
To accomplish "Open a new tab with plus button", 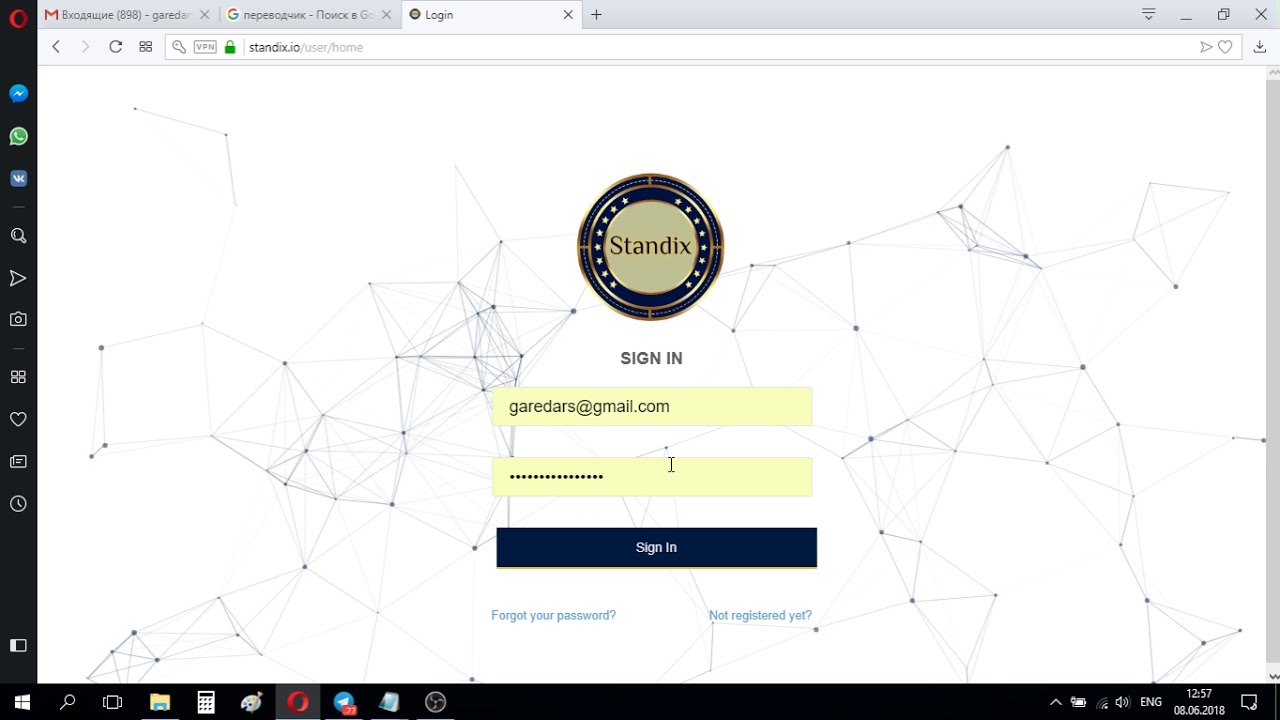I will coord(596,15).
